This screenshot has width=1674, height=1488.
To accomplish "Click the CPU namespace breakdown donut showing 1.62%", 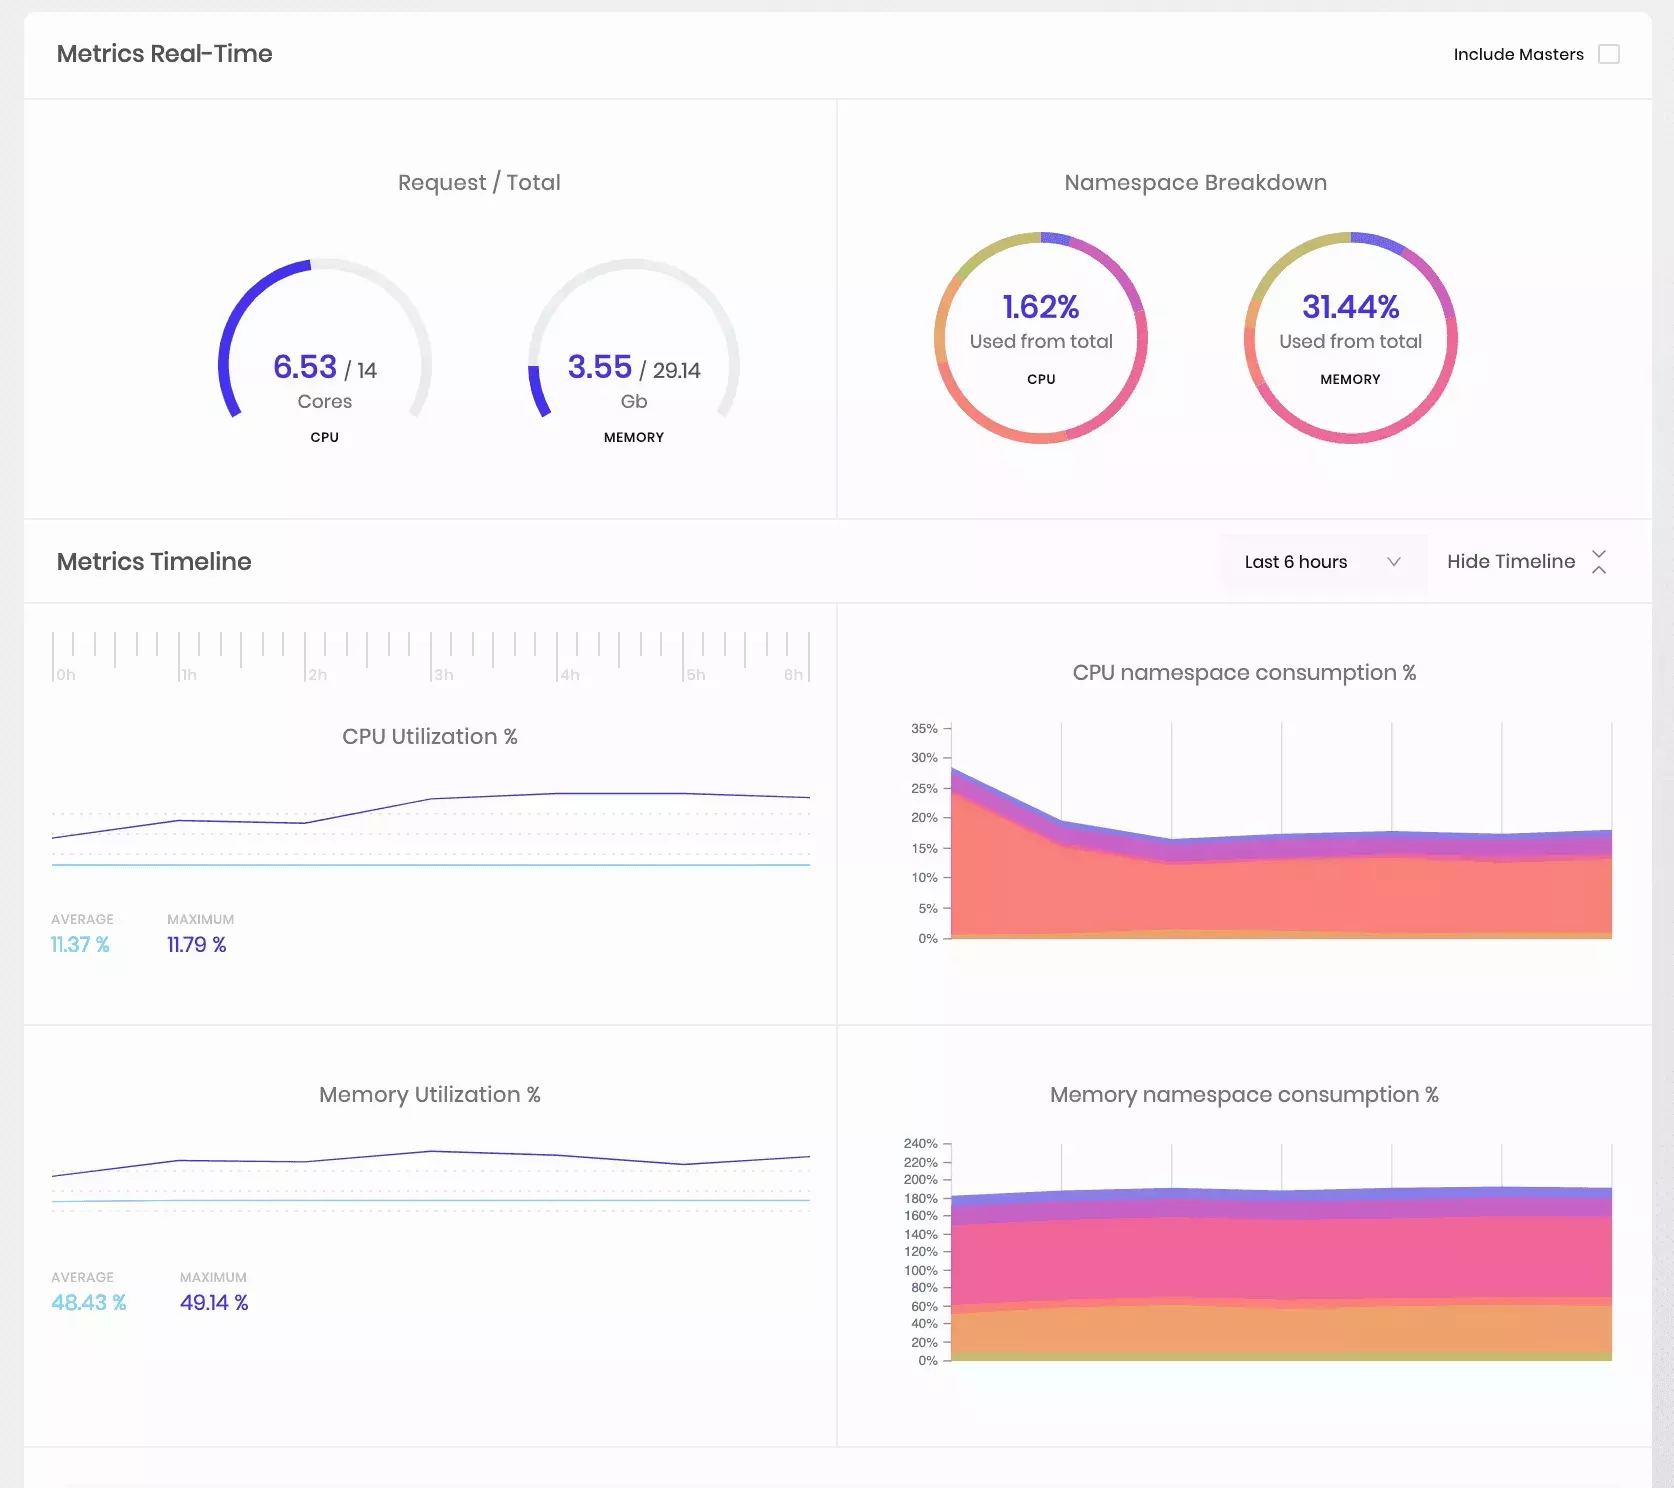I will [x=1040, y=338].
